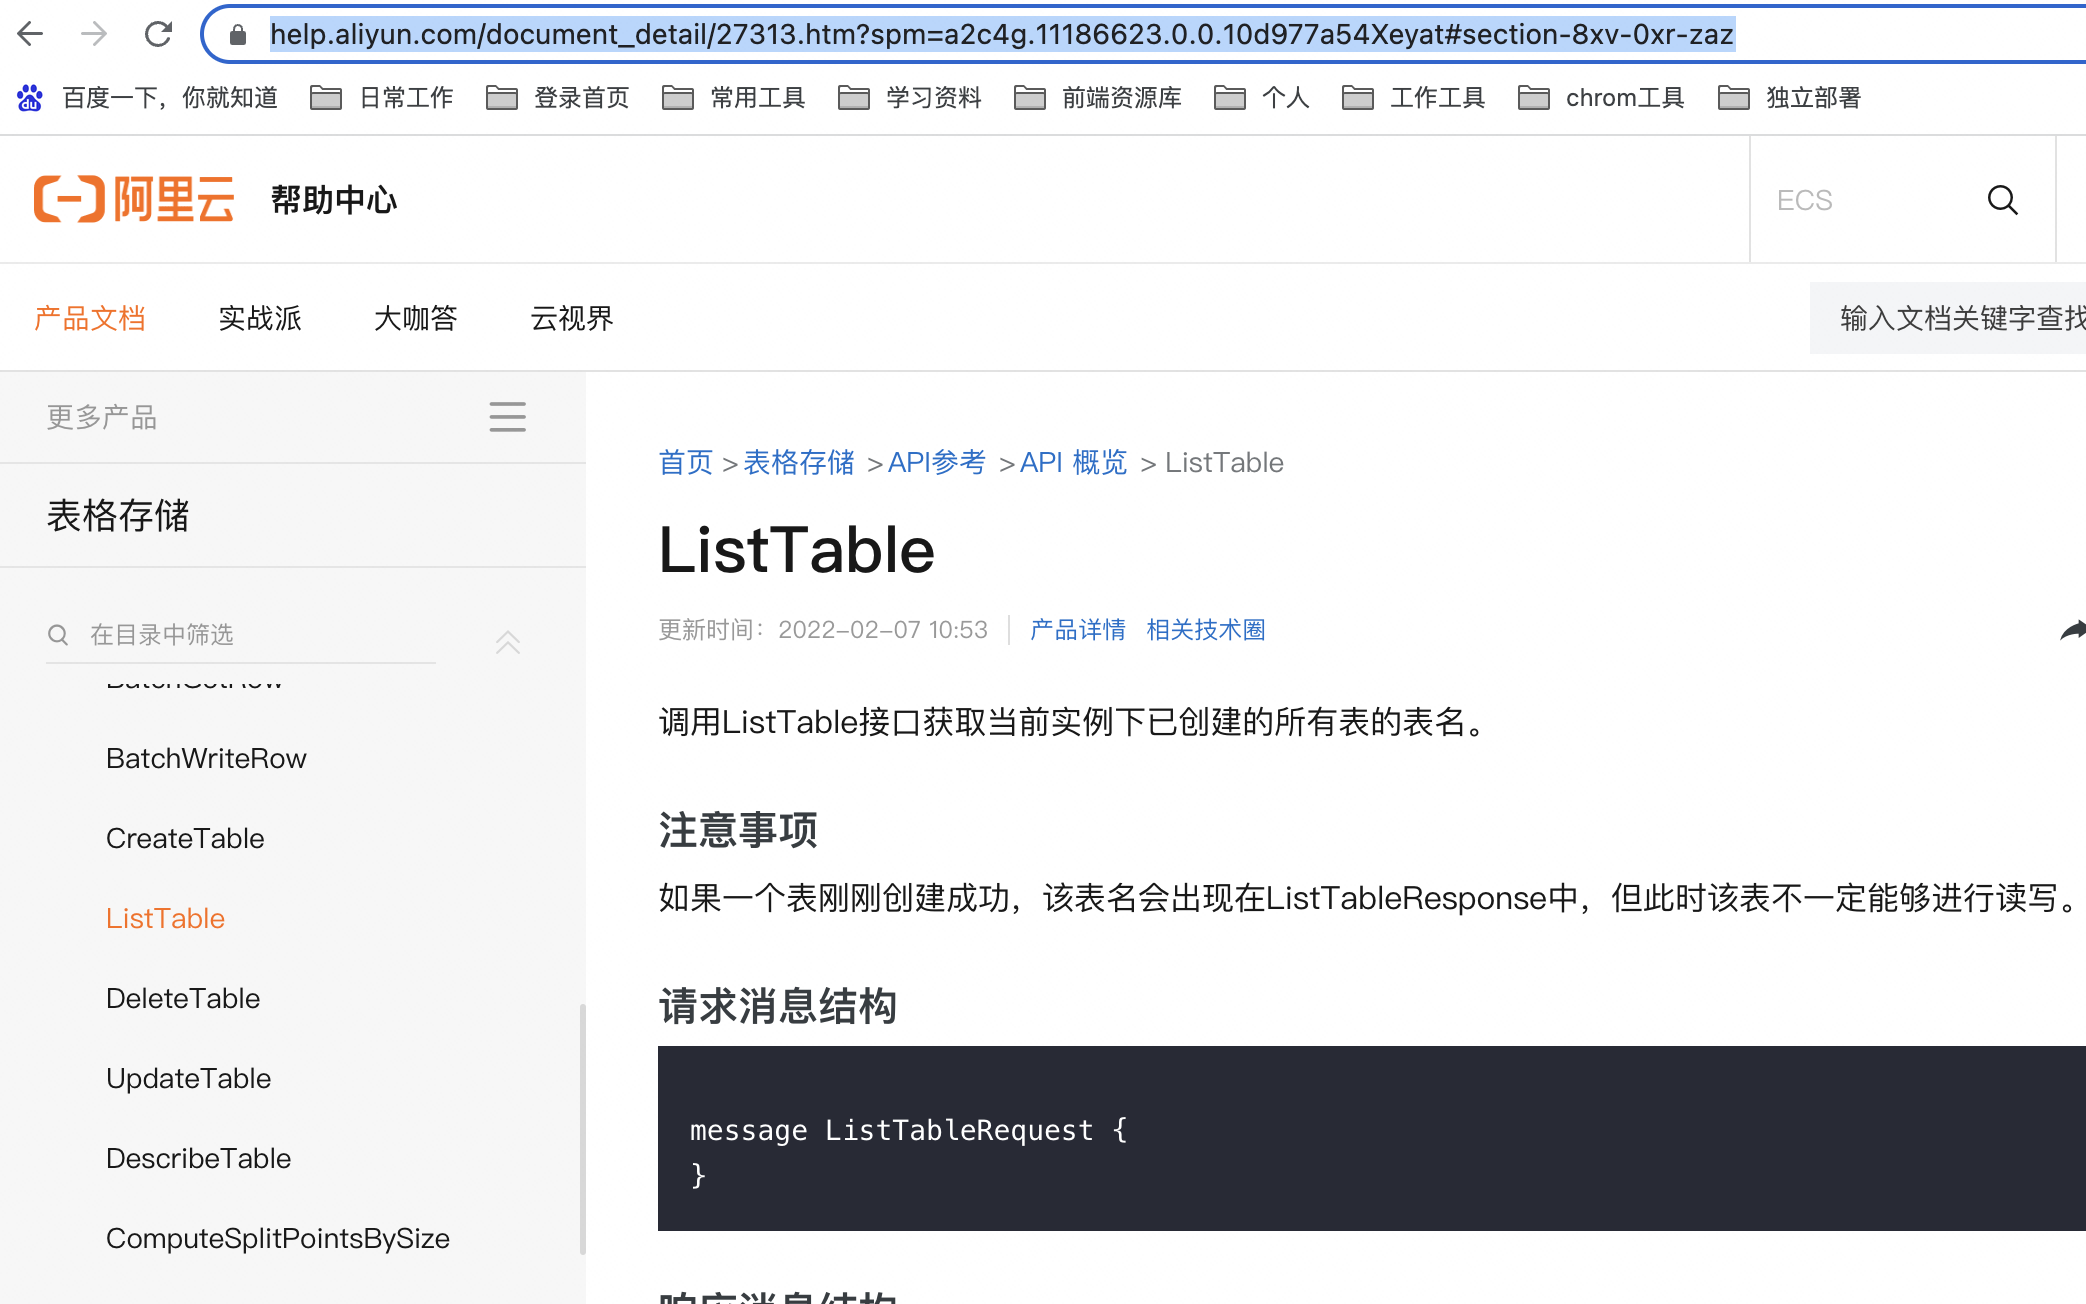Click the site lock icon in the address bar
Screen dimensions: 2086x1304
[238, 35]
